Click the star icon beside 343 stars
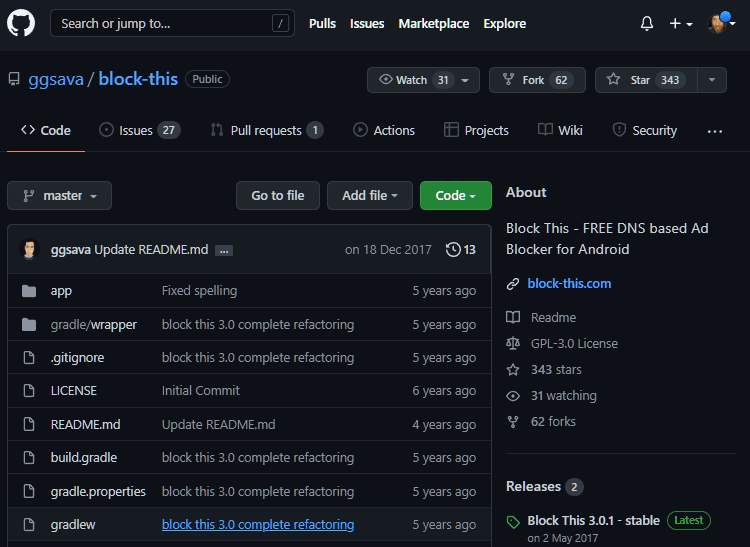750x547 pixels. (x=513, y=370)
